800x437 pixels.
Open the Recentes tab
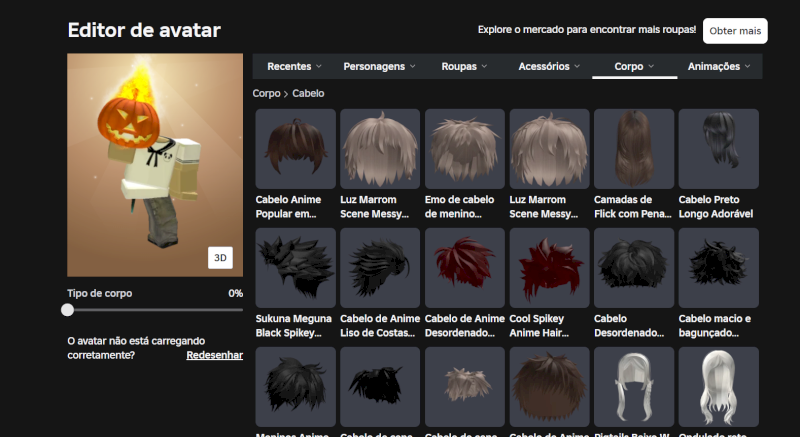(x=294, y=66)
